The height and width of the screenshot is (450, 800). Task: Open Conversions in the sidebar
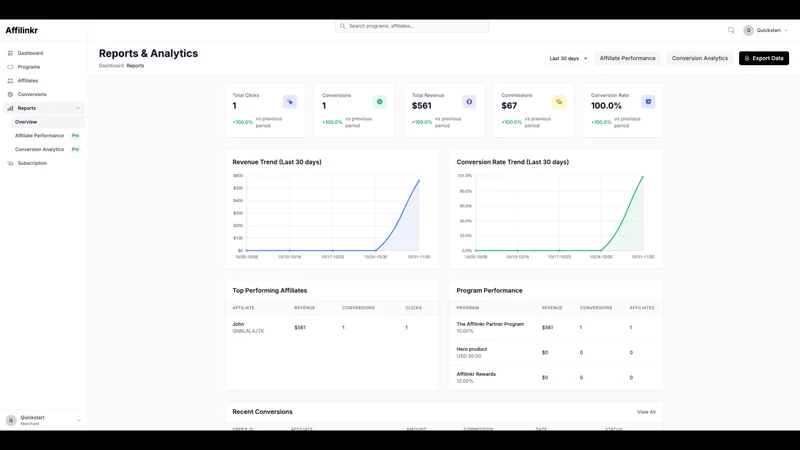click(x=44, y=94)
